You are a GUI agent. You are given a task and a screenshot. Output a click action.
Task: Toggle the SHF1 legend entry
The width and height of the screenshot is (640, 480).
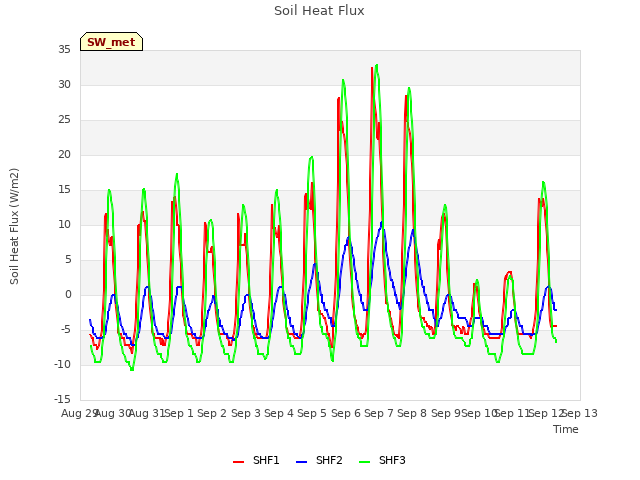(x=256, y=460)
